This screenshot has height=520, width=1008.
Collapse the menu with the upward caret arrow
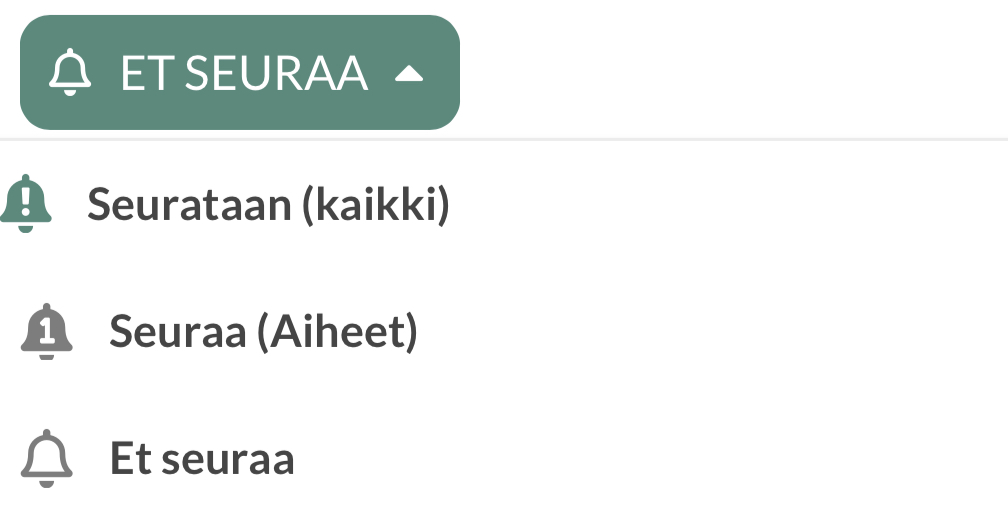coord(410,74)
